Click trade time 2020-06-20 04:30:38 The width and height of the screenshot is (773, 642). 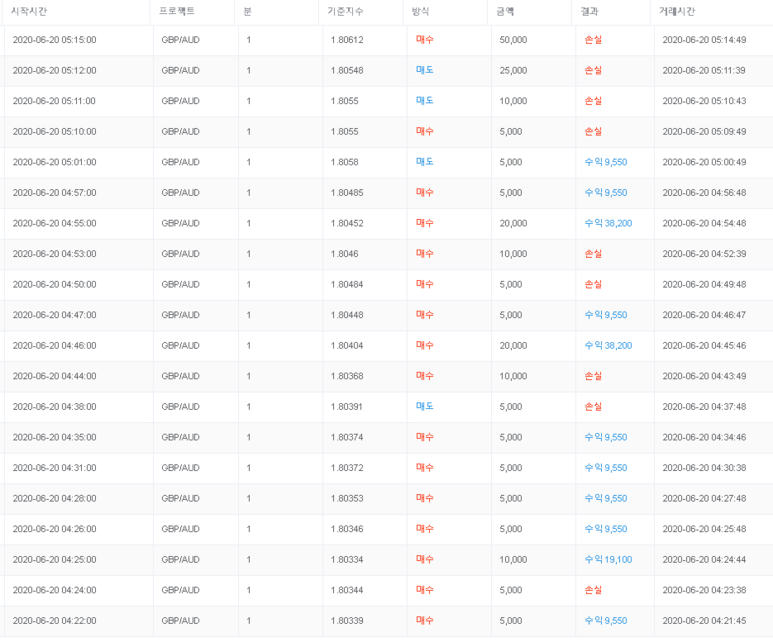pyautogui.click(x=704, y=468)
